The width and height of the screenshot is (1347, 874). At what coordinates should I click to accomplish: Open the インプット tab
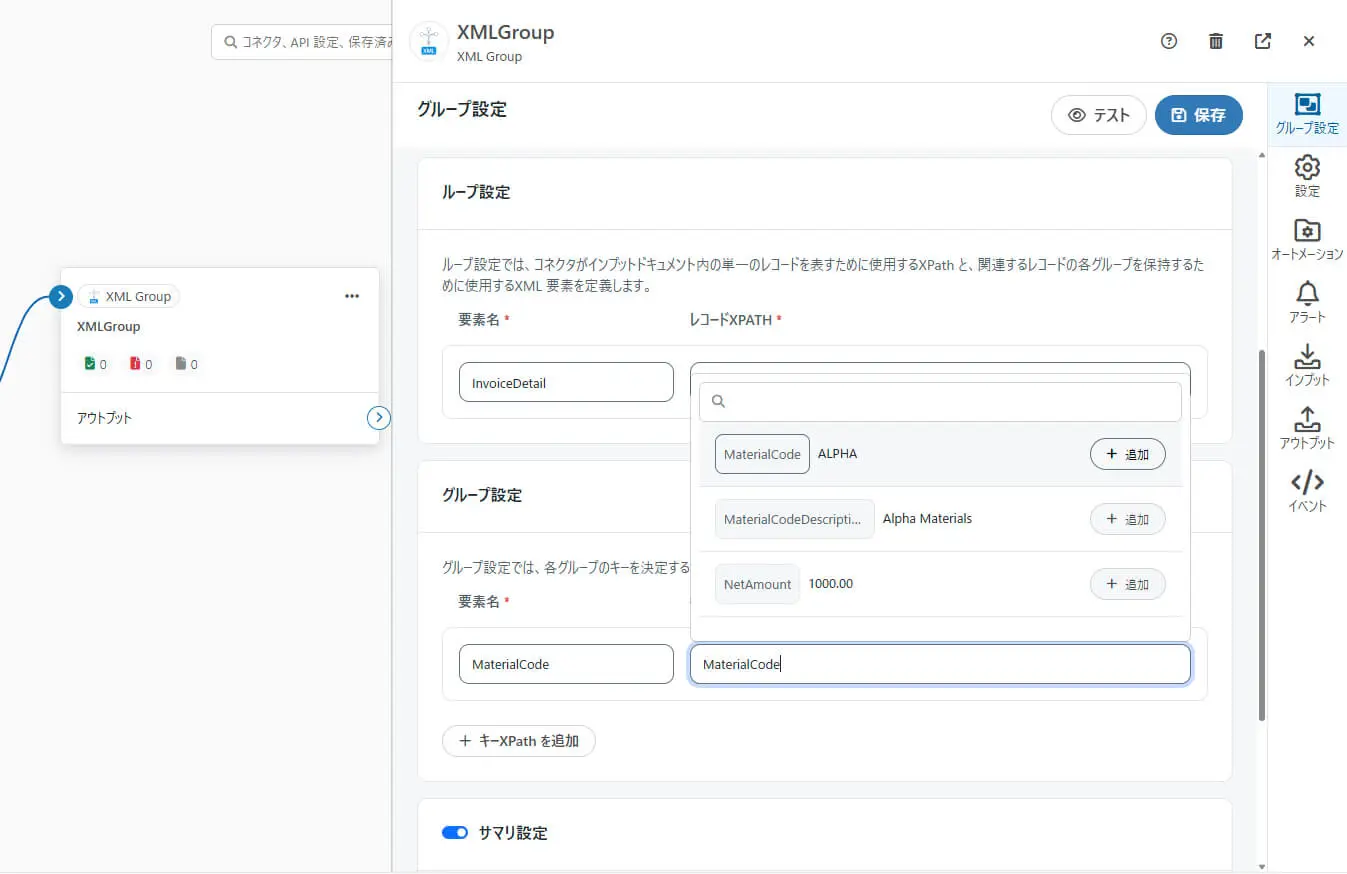click(1307, 366)
